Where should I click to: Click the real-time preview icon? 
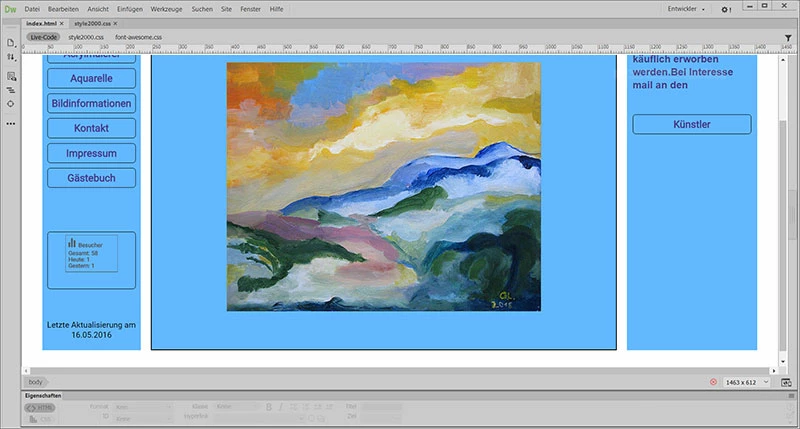pyautogui.click(x=786, y=382)
